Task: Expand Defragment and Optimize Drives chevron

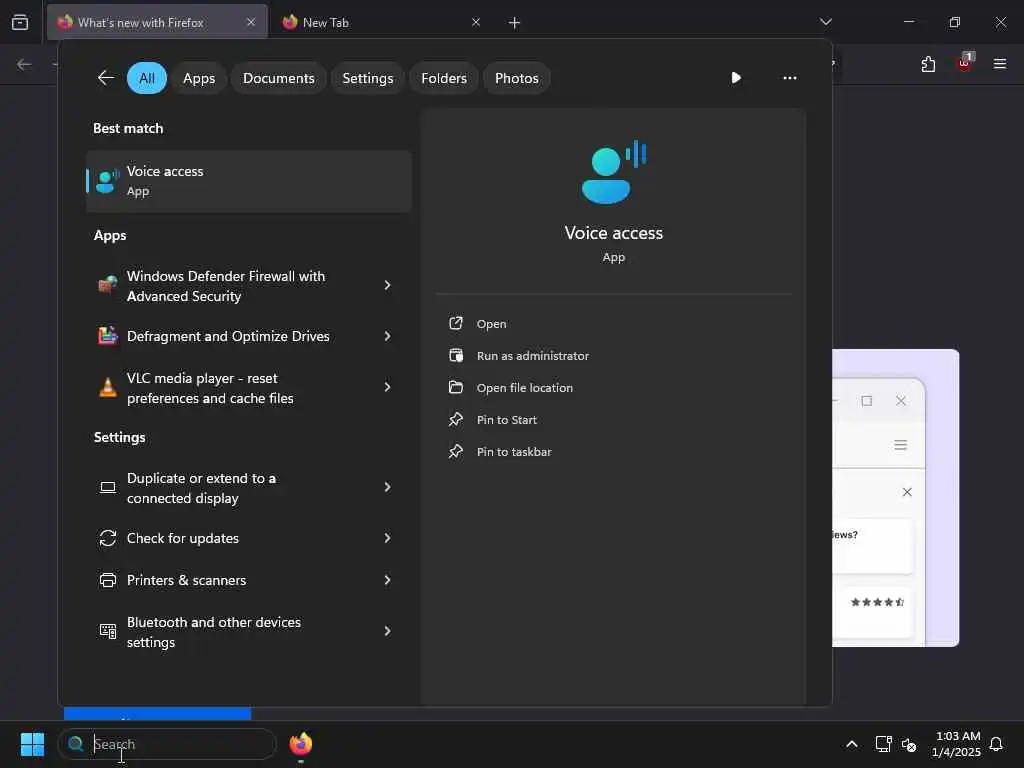Action: (x=387, y=336)
